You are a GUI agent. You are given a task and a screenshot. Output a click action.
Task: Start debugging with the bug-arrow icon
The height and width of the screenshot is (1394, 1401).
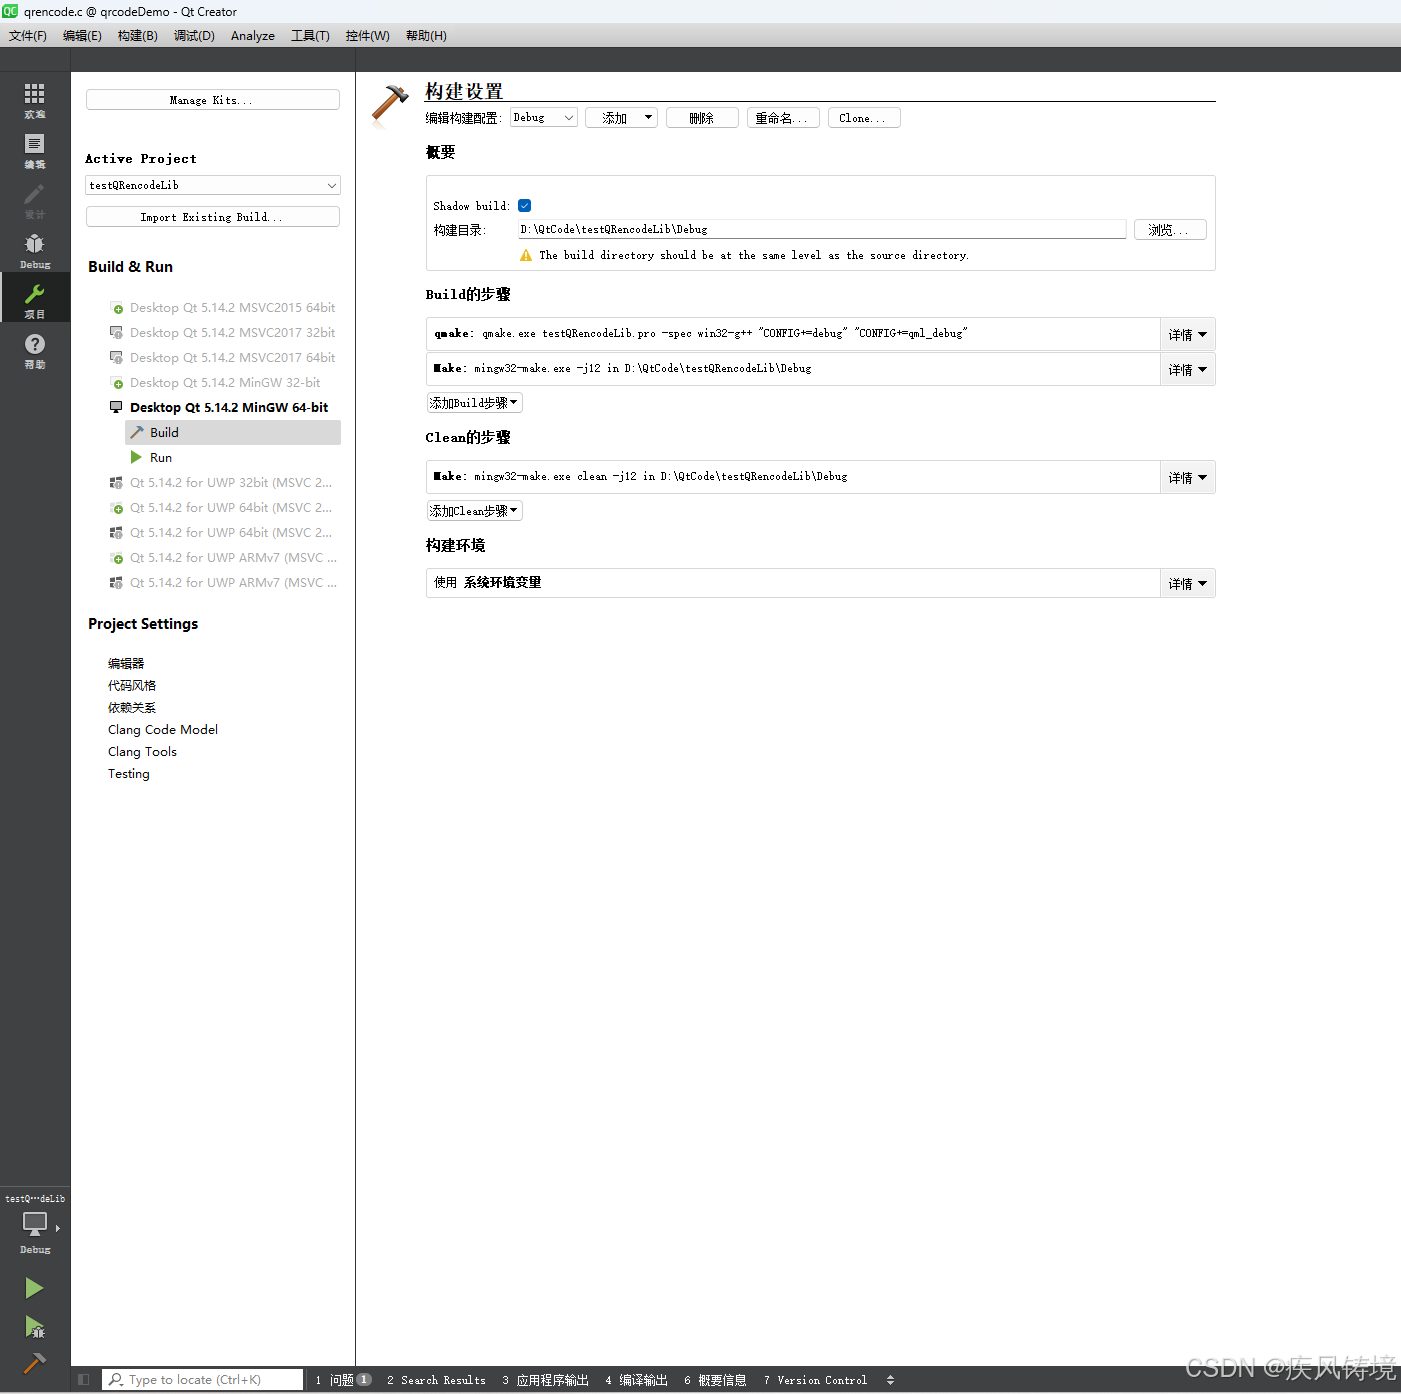click(x=35, y=1327)
